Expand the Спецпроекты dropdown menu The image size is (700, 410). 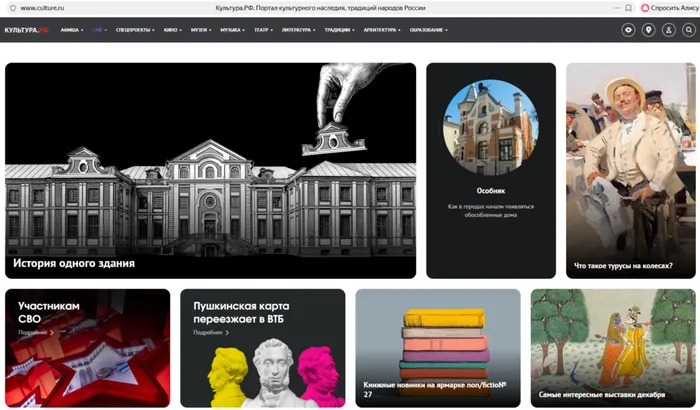(135, 30)
